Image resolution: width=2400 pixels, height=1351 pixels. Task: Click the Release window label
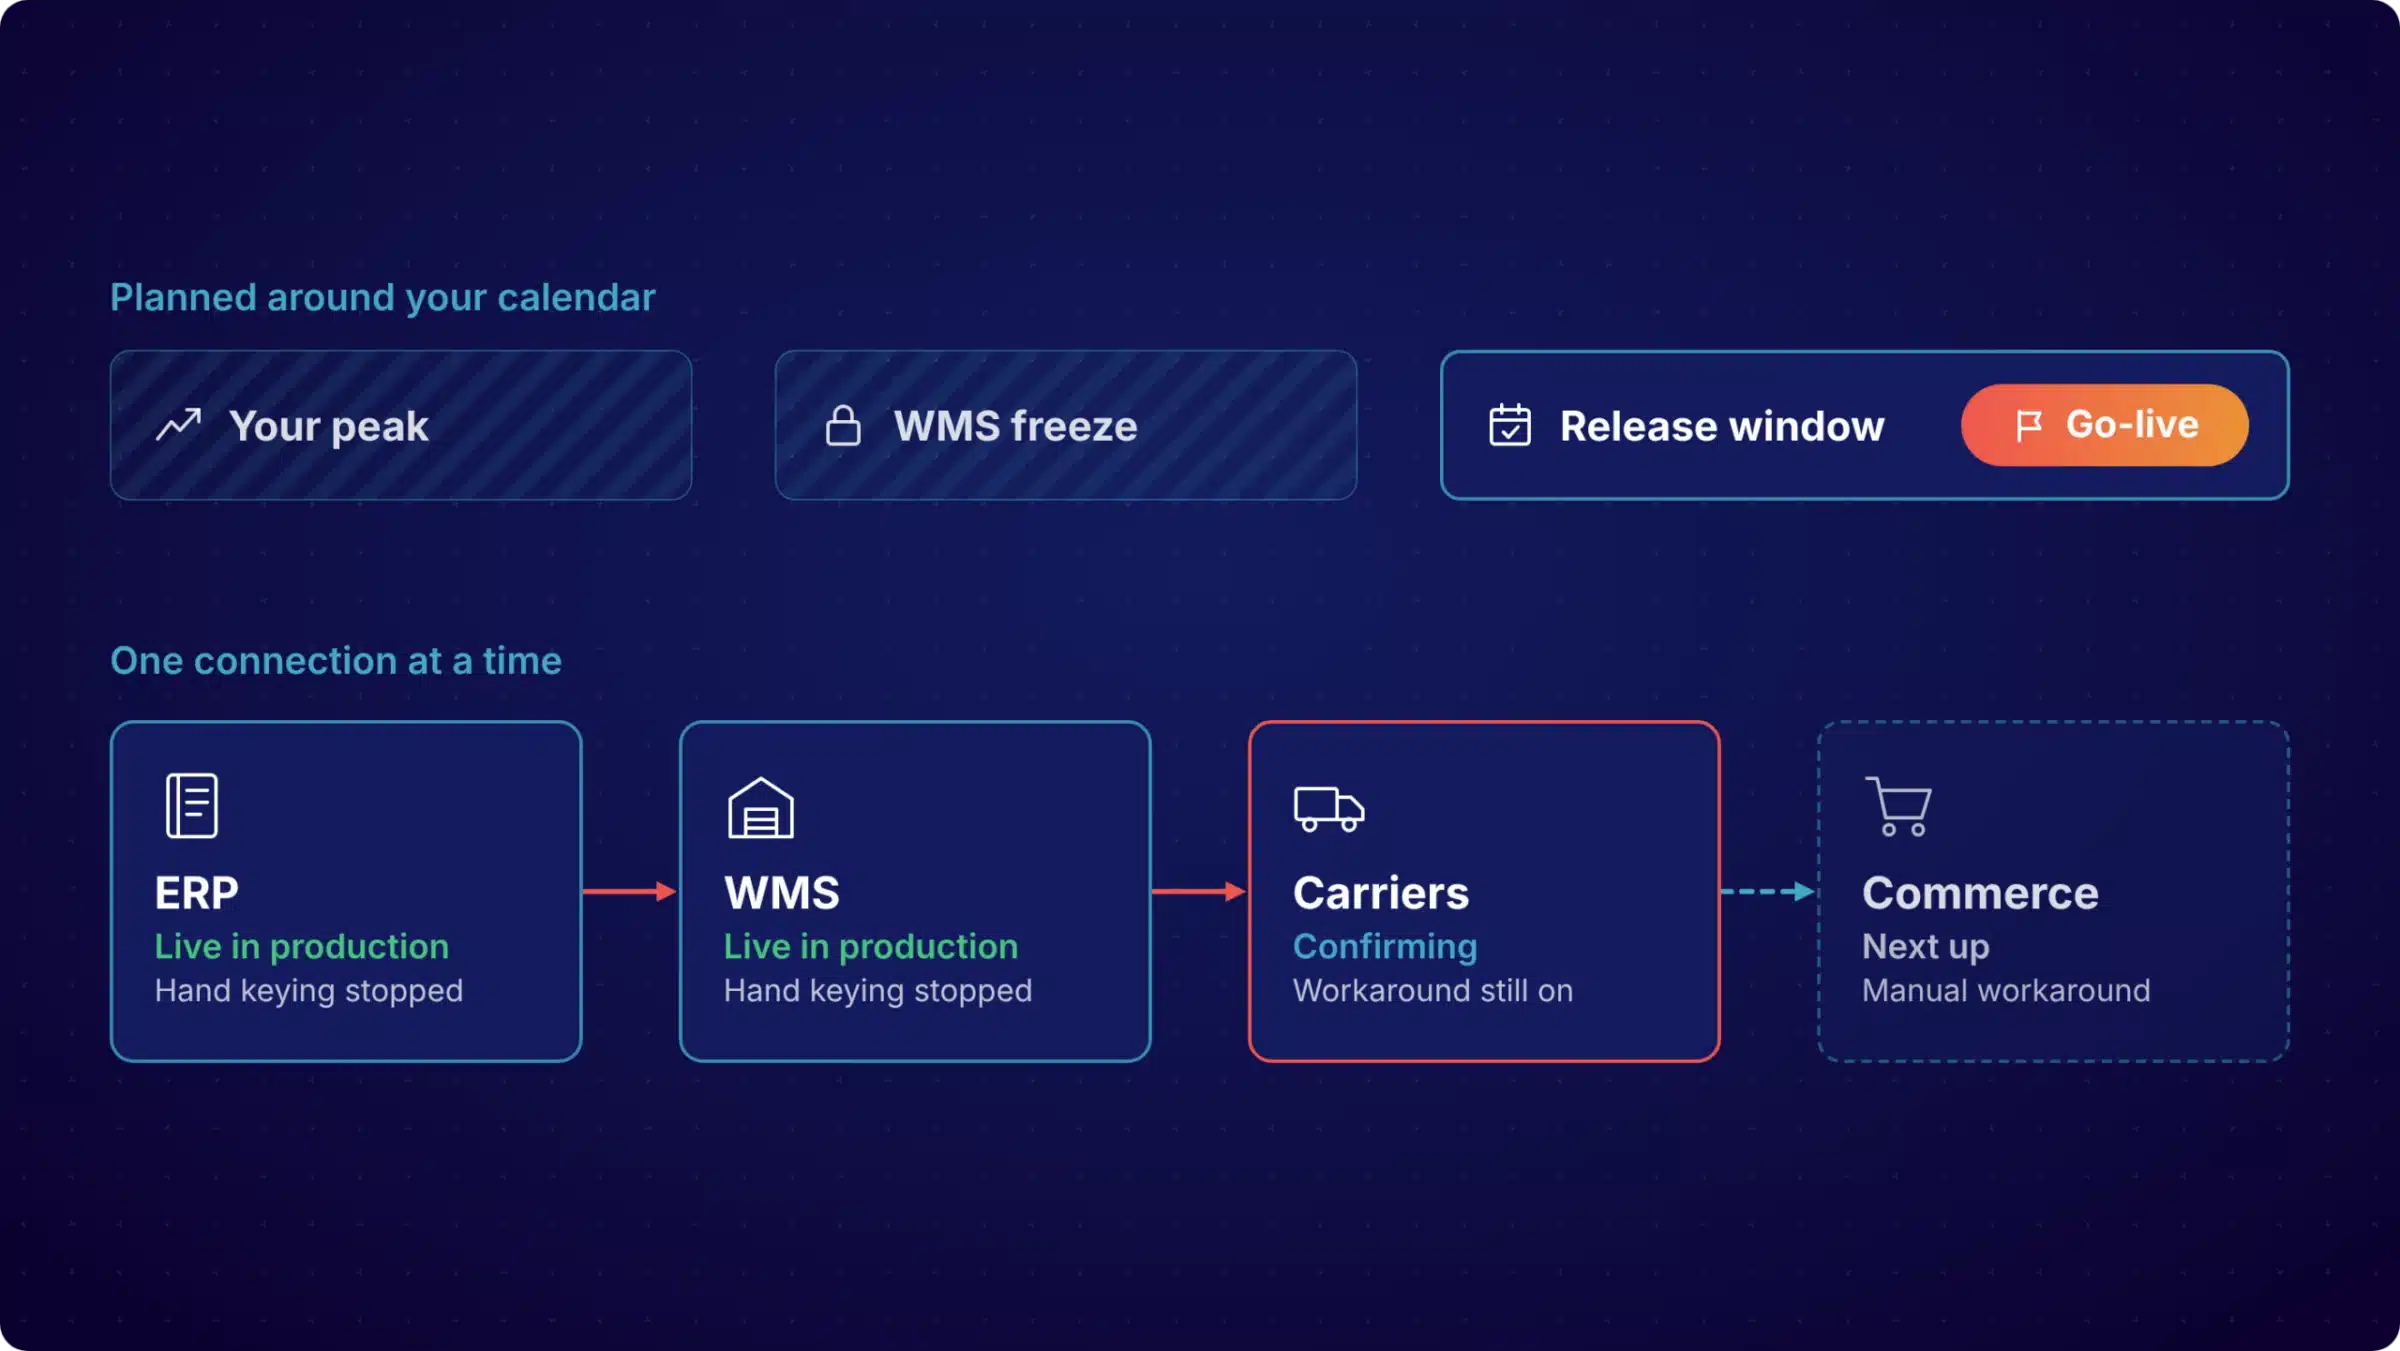[x=1722, y=426]
